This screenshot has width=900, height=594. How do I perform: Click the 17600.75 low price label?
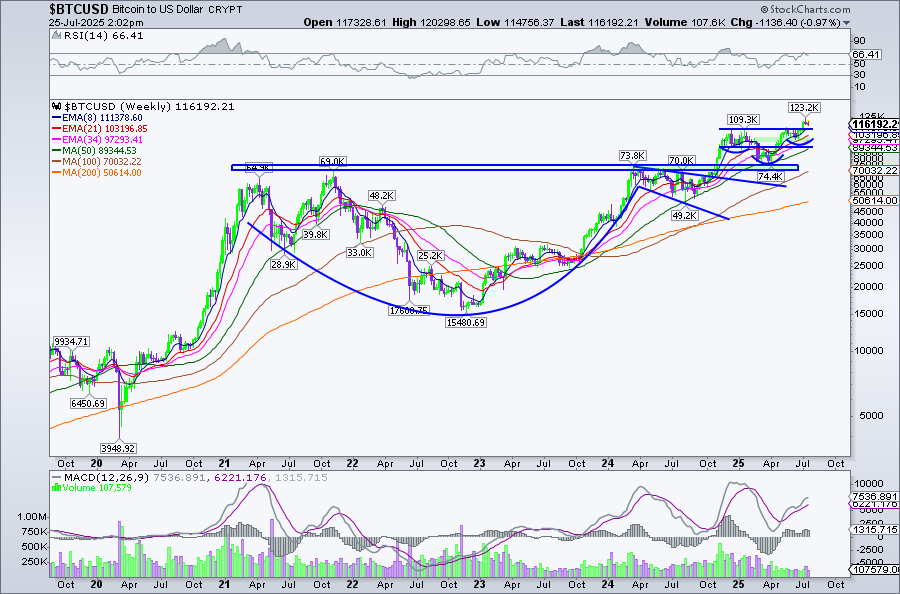click(x=409, y=310)
